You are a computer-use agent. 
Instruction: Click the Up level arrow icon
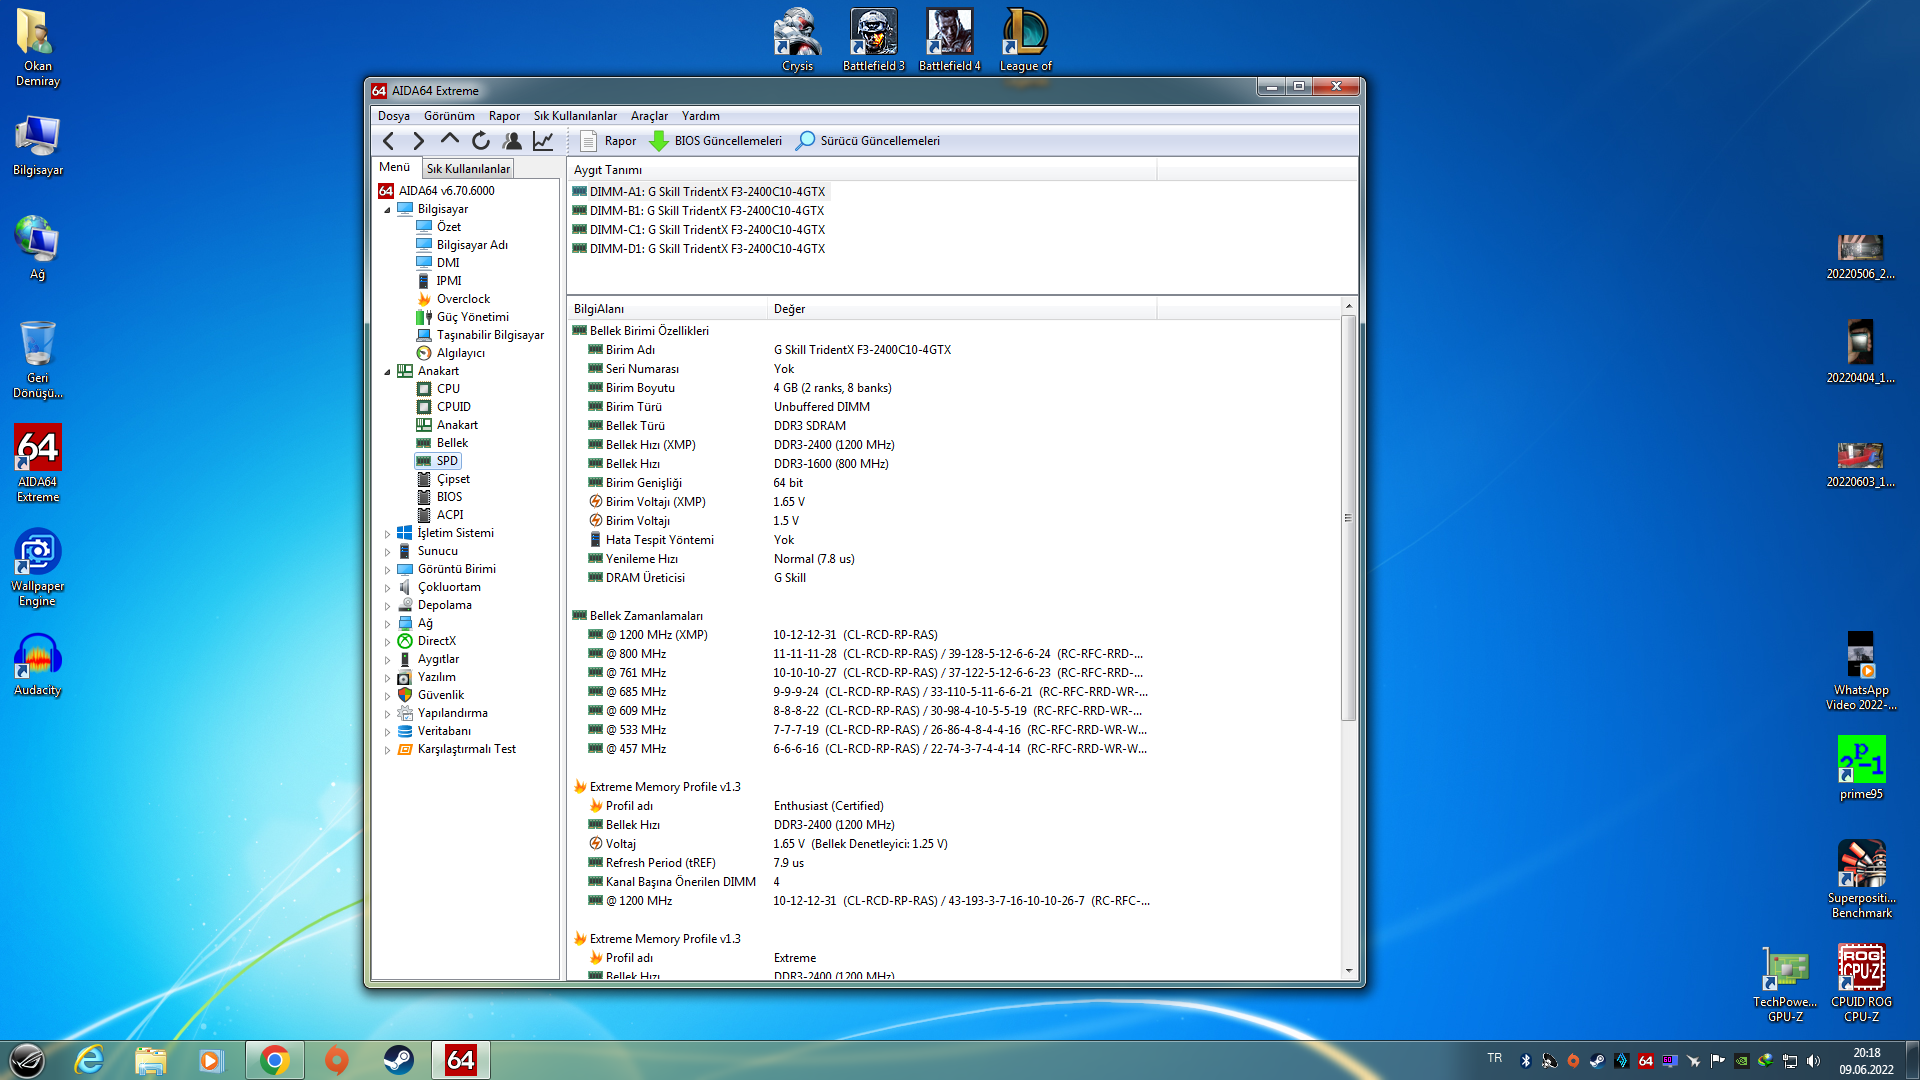pos(450,141)
